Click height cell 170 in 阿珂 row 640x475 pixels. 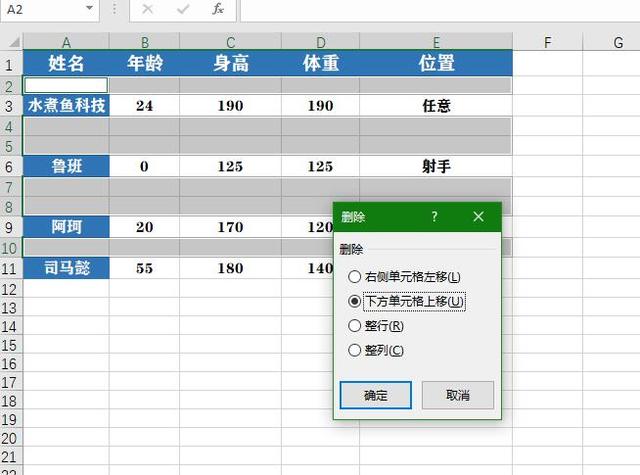[x=231, y=227]
